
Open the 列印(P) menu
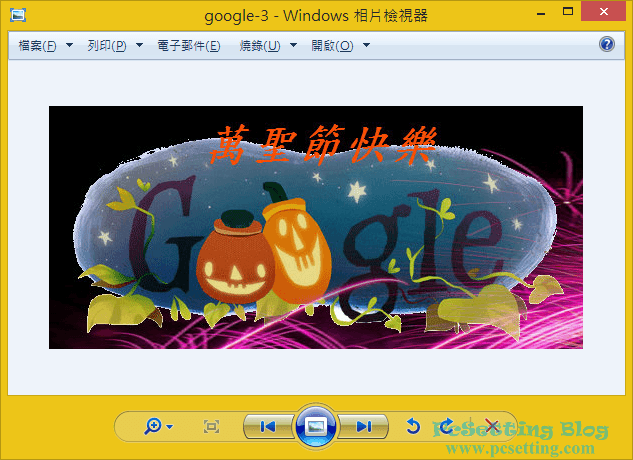107,46
